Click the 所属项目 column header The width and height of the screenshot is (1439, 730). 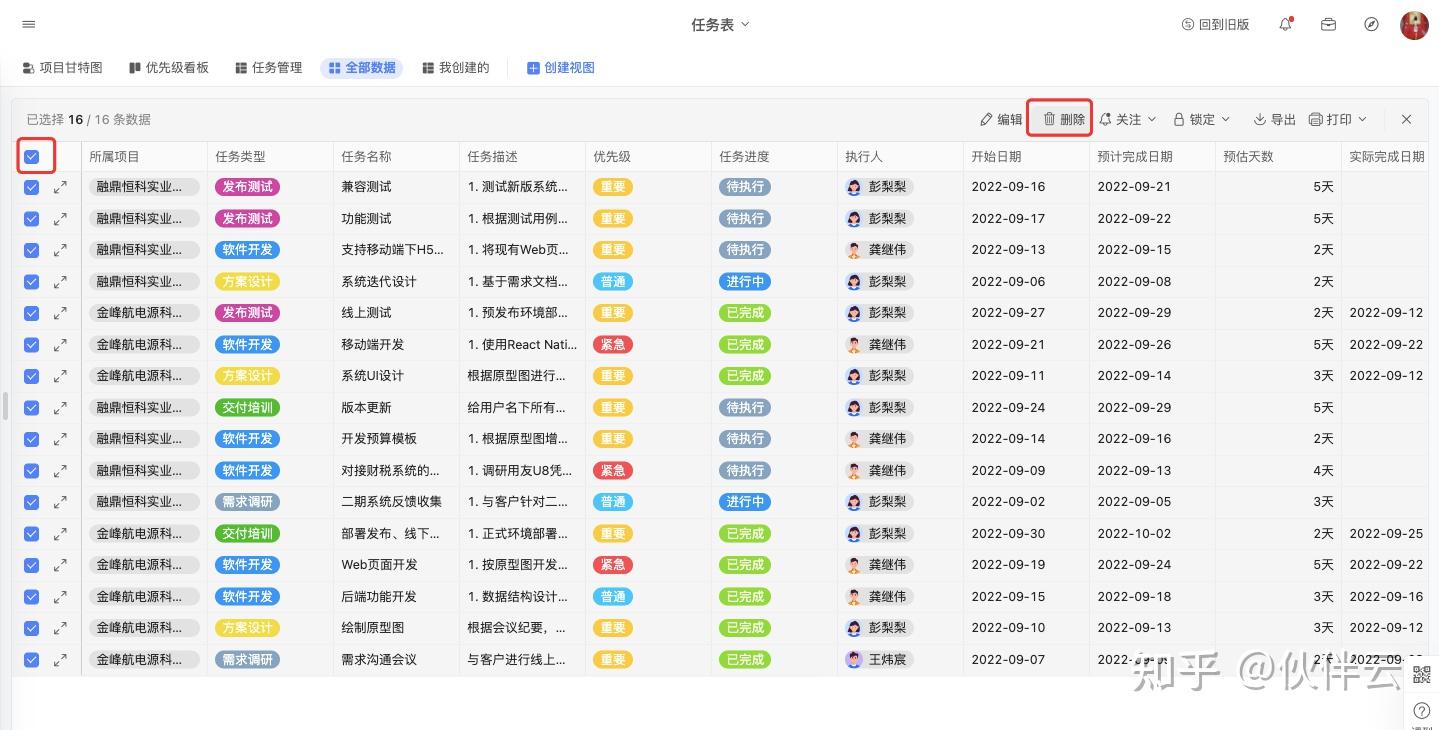click(144, 156)
